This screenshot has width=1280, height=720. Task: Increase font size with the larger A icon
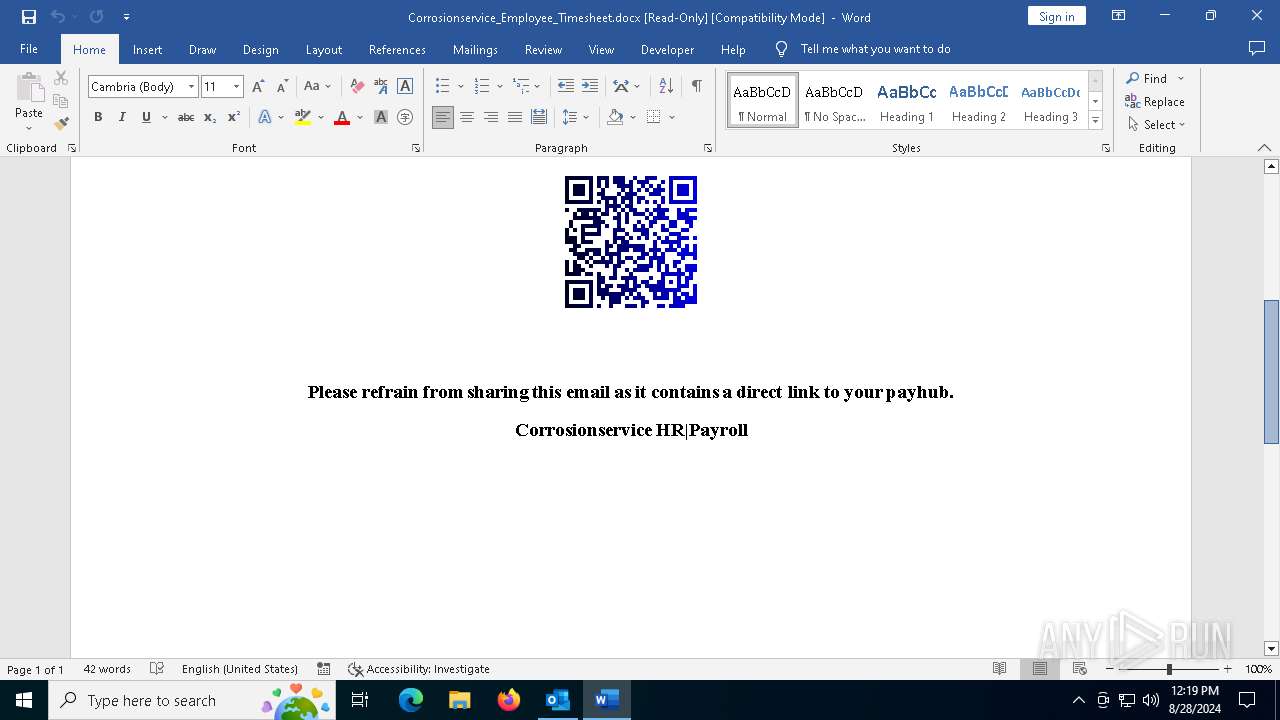coord(259,87)
